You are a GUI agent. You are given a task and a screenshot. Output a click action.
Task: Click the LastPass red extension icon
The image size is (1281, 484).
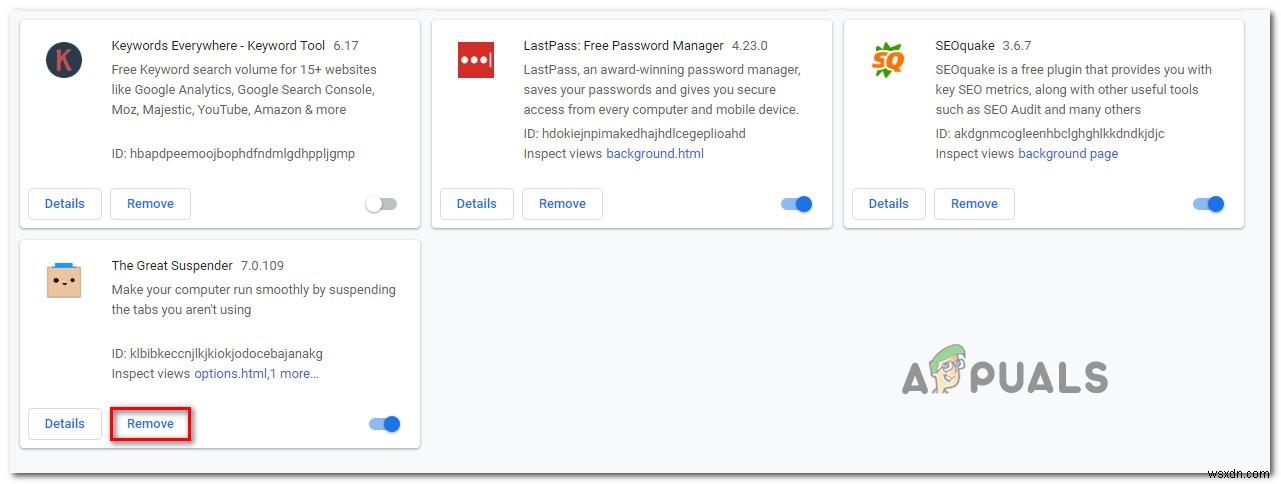[476, 61]
